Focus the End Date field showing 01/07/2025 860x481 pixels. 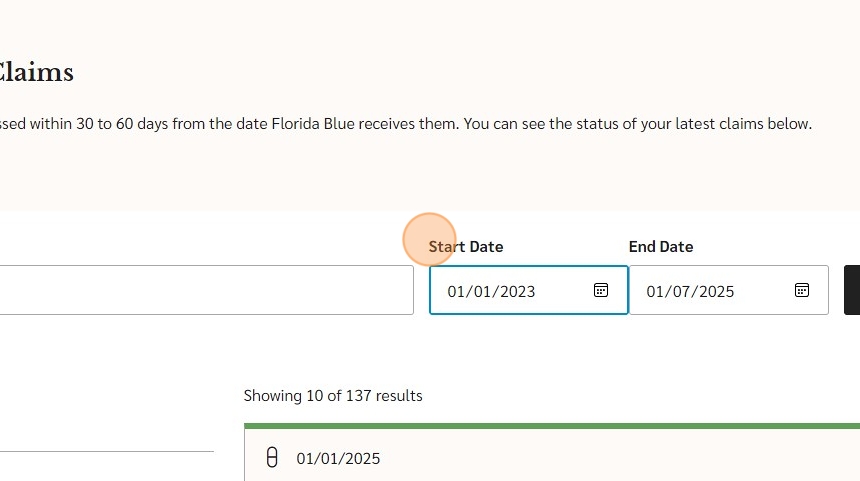click(x=728, y=290)
